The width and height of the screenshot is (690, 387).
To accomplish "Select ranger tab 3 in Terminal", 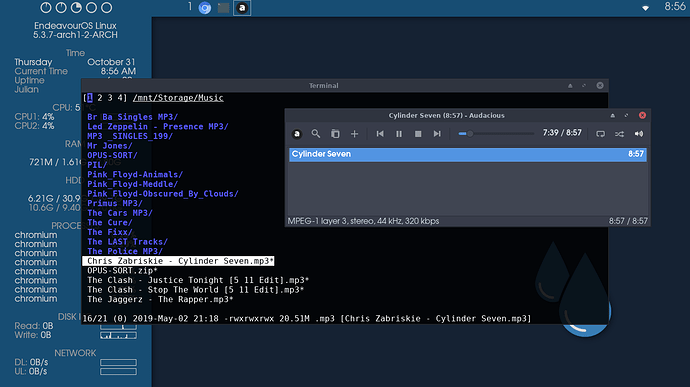I will click(x=110, y=98).
